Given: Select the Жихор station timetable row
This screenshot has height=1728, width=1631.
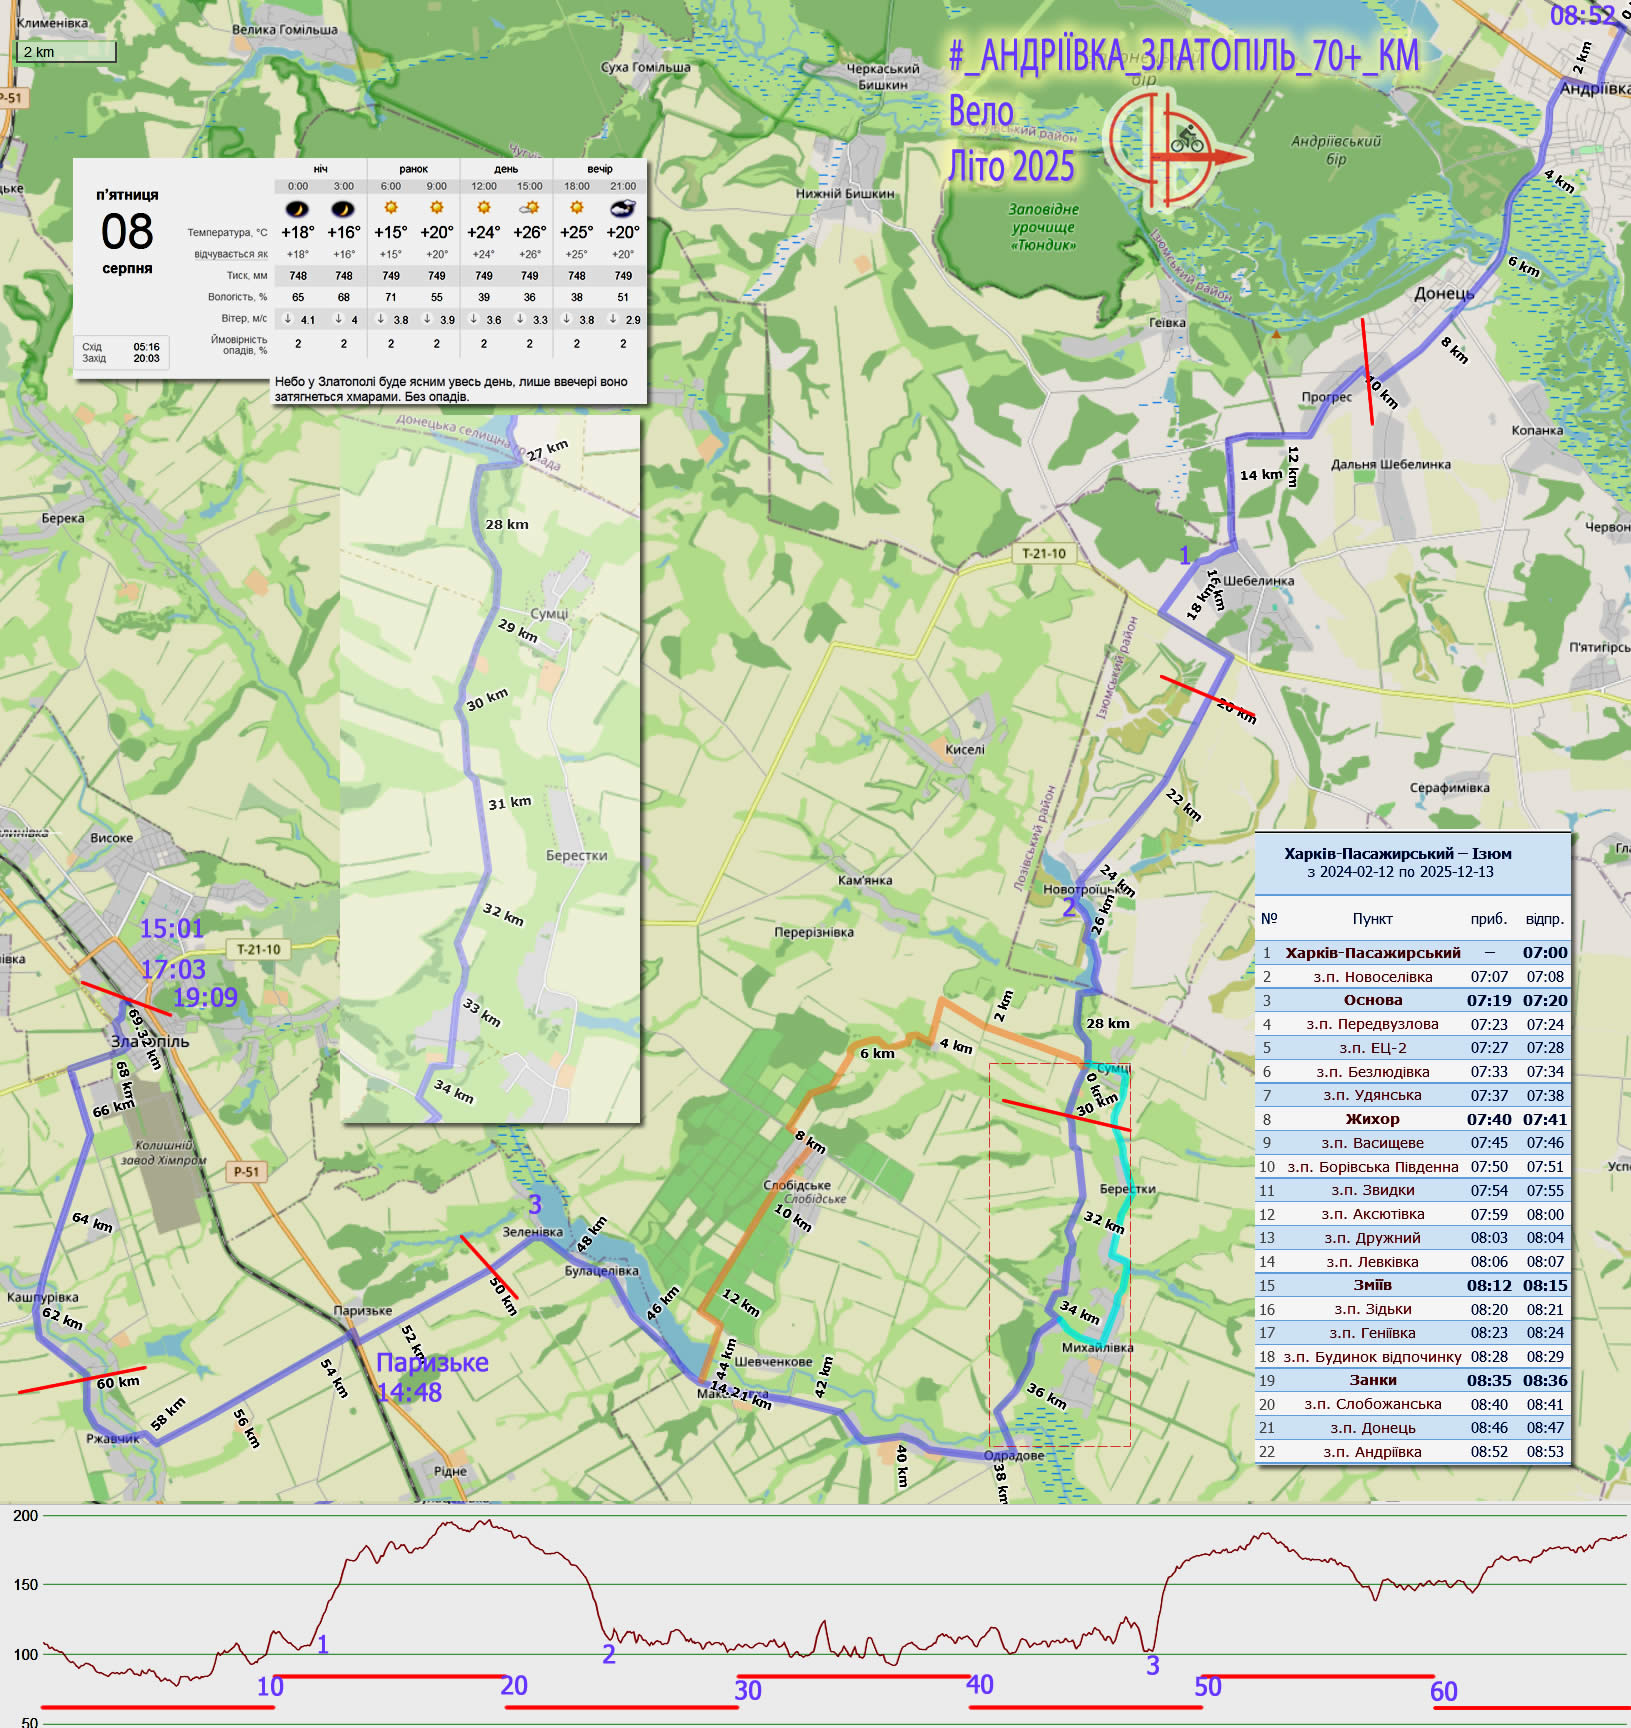Looking at the screenshot, I should [x=1412, y=1119].
